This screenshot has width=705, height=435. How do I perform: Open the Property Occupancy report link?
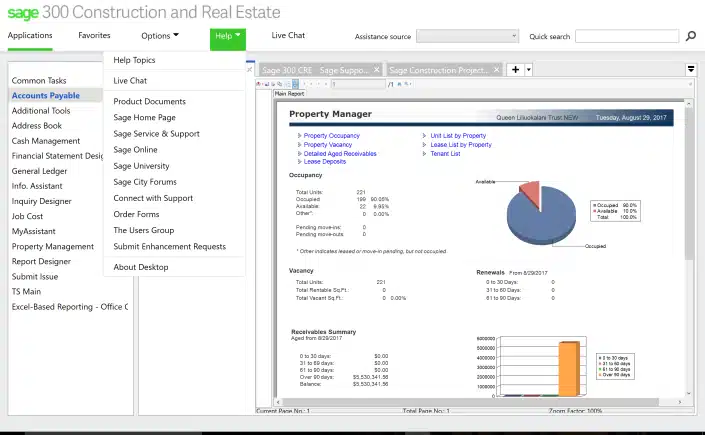pos(331,136)
